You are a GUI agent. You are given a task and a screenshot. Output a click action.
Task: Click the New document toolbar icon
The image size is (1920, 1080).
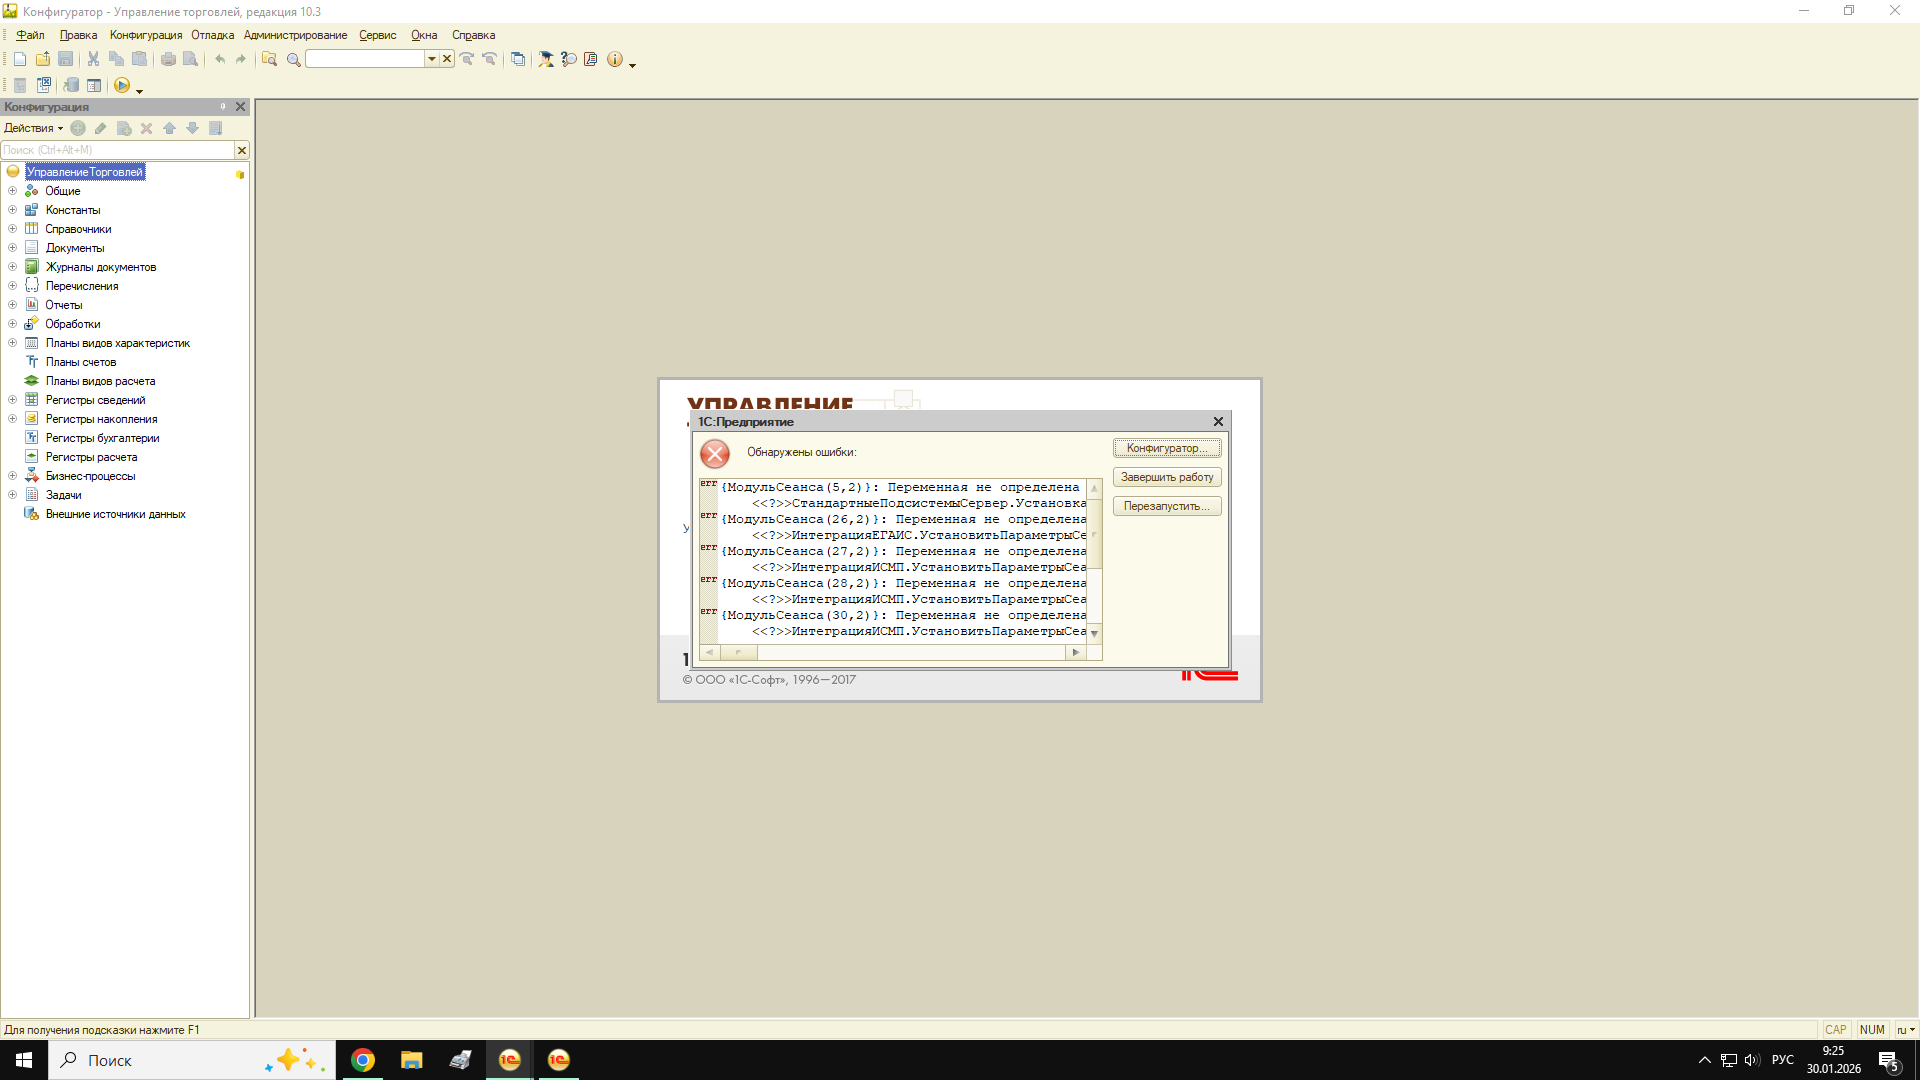pos(20,59)
